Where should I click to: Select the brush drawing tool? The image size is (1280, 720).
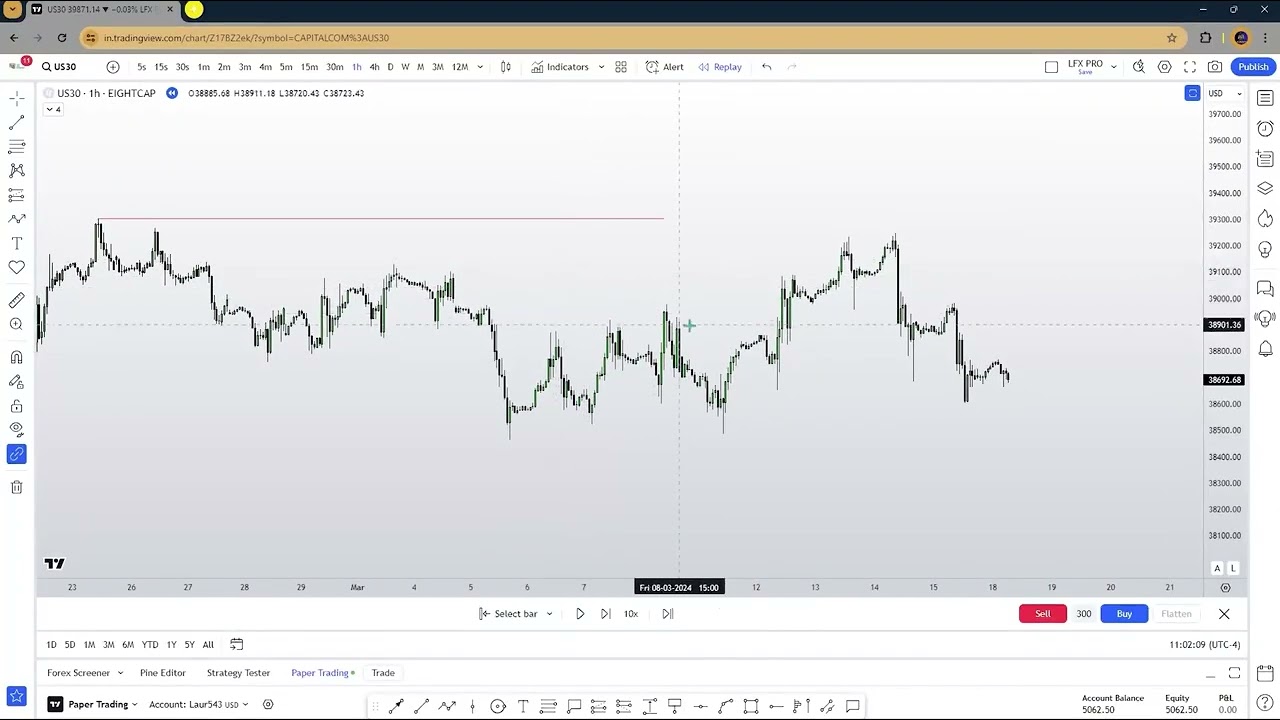click(16, 219)
